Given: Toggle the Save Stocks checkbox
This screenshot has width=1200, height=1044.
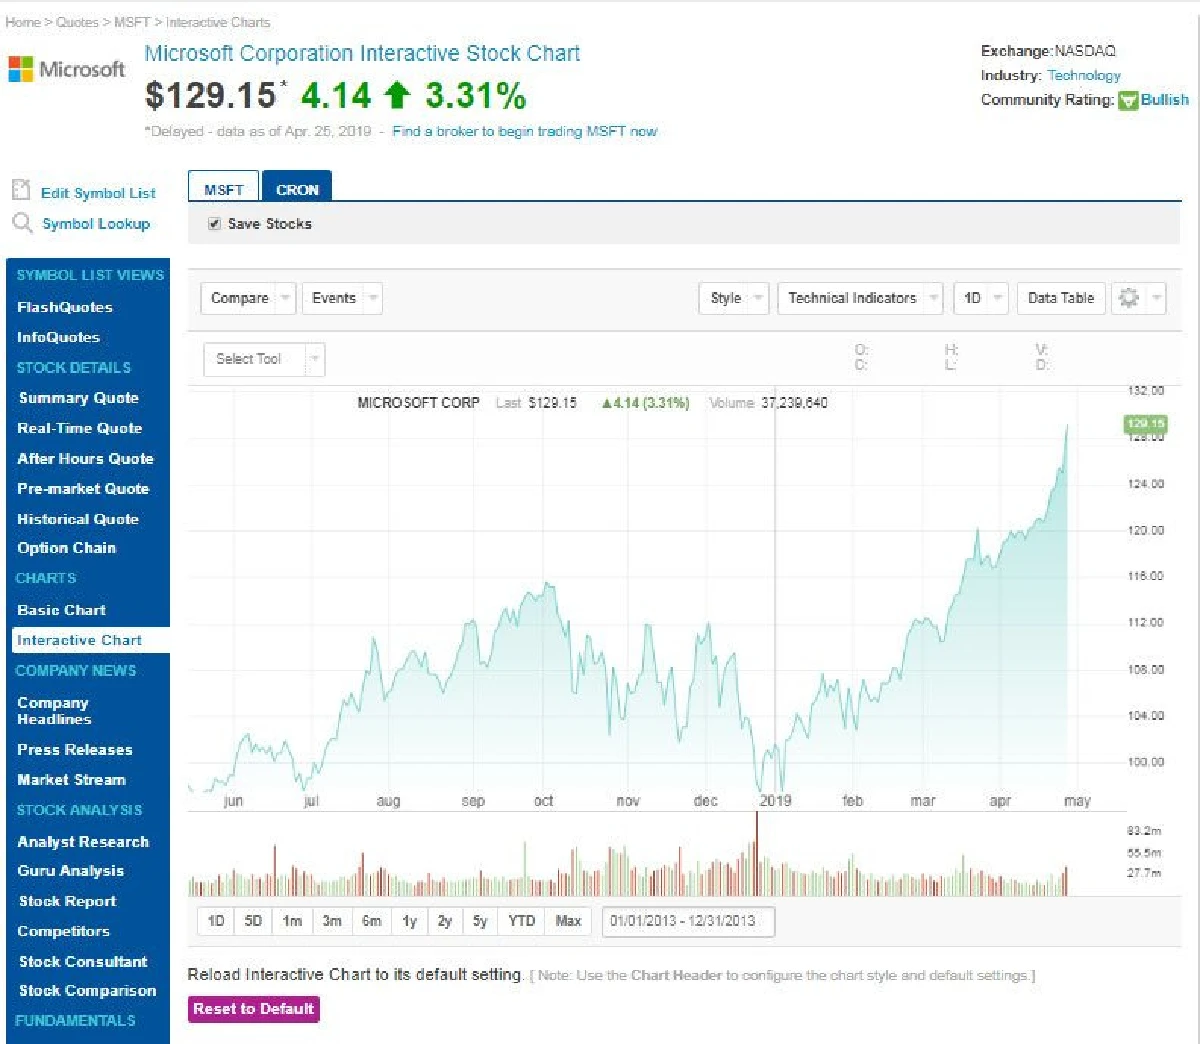Looking at the screenshot, I should click(214, 224).
